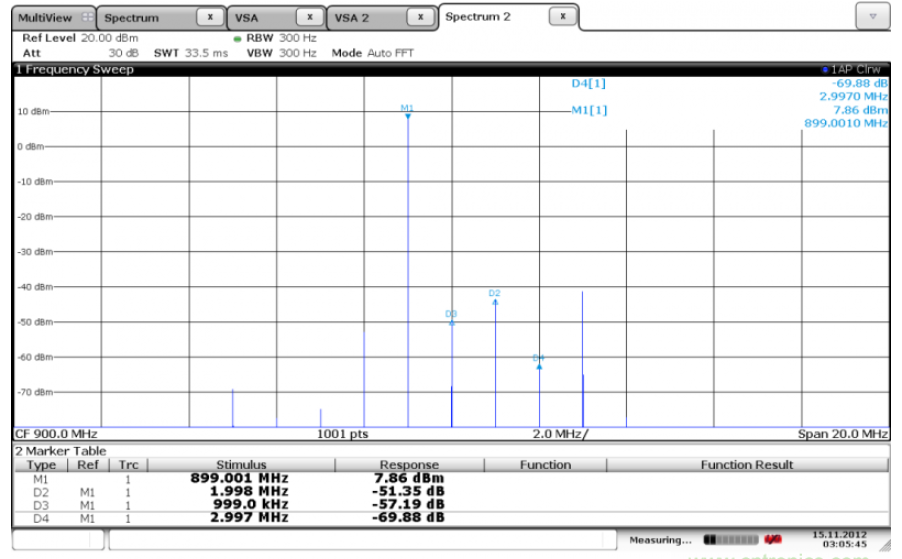Image resolution: width=902 pixels, height=559 pixels.
Task: Click the Mode Auto FFT label
Action: click(373, 53)
